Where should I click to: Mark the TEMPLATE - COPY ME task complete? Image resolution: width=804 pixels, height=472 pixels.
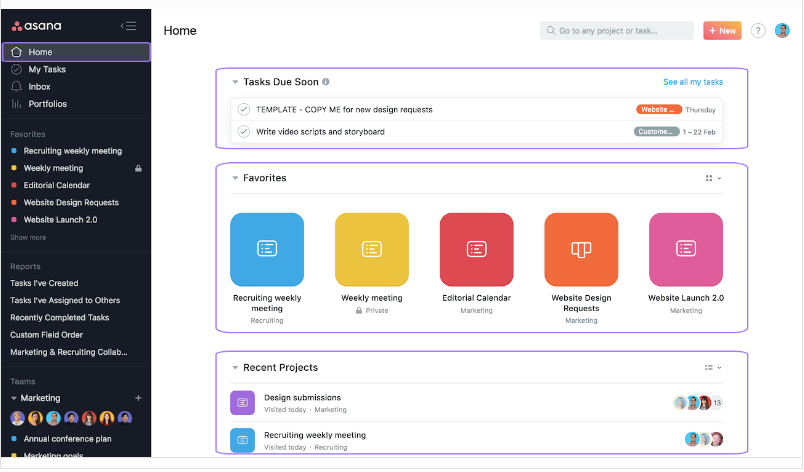pyautogui.click(x=244, y=110)
